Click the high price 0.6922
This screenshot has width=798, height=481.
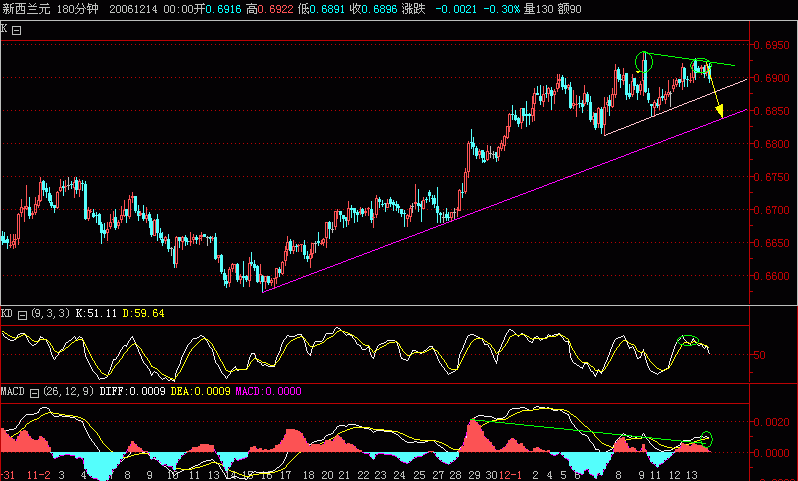click(x=275, y=9)
